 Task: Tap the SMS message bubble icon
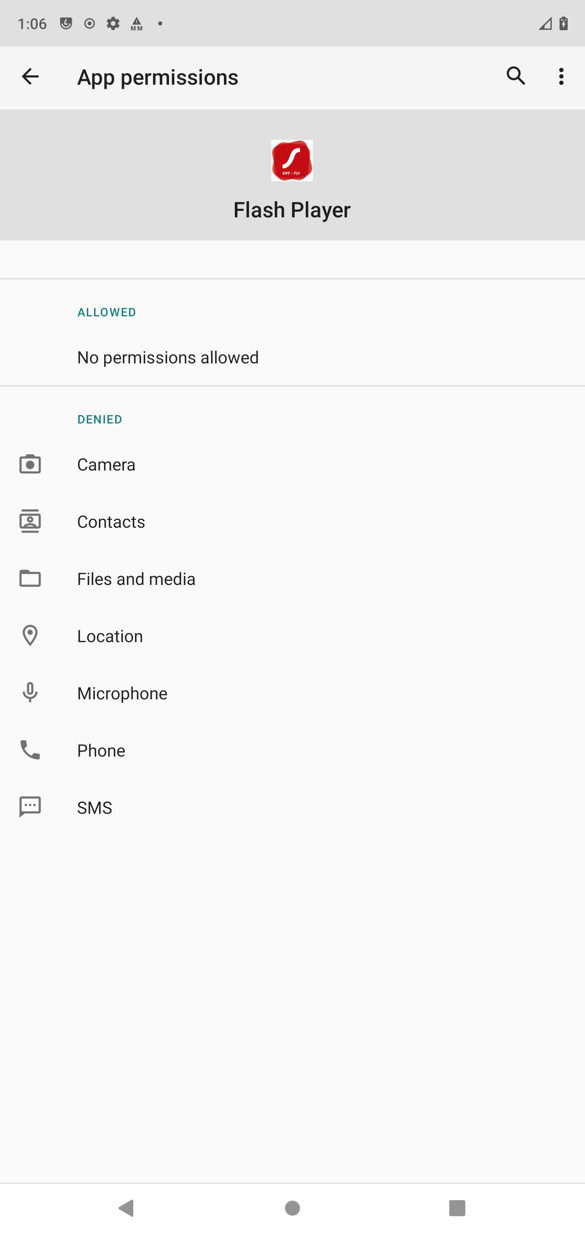(x=30, y=807)
